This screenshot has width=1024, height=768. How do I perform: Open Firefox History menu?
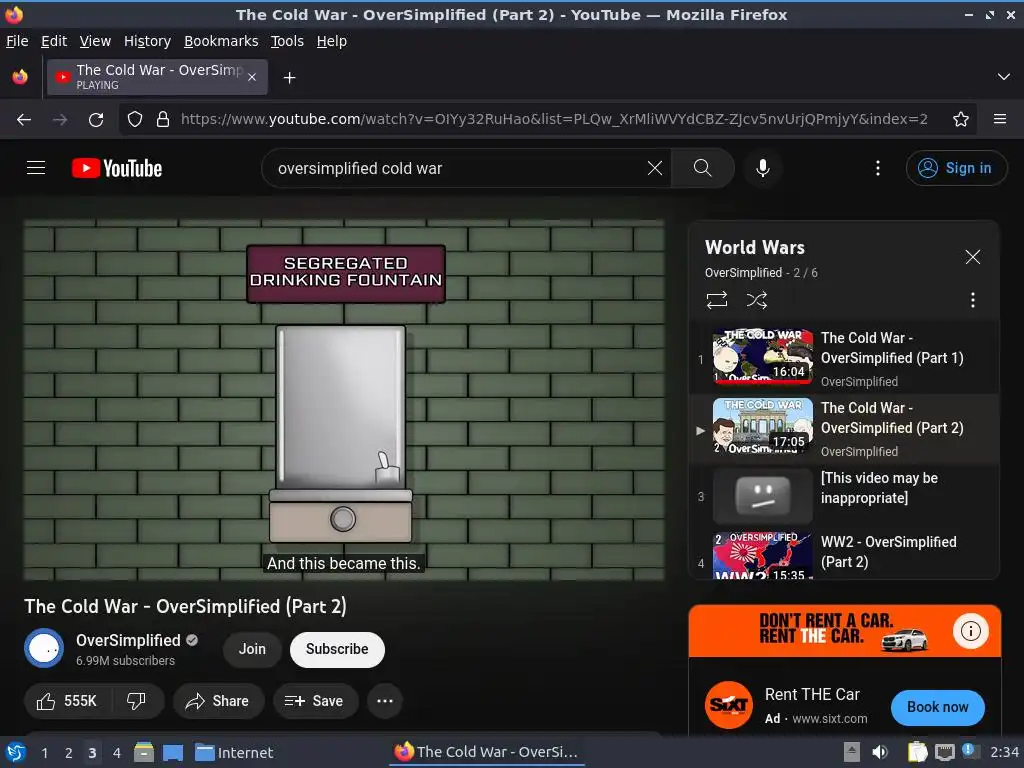tap(147, 41)
